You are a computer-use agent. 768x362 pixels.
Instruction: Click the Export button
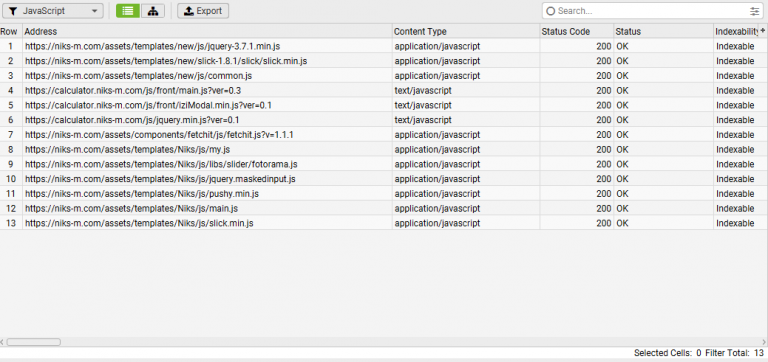[203, 11]
